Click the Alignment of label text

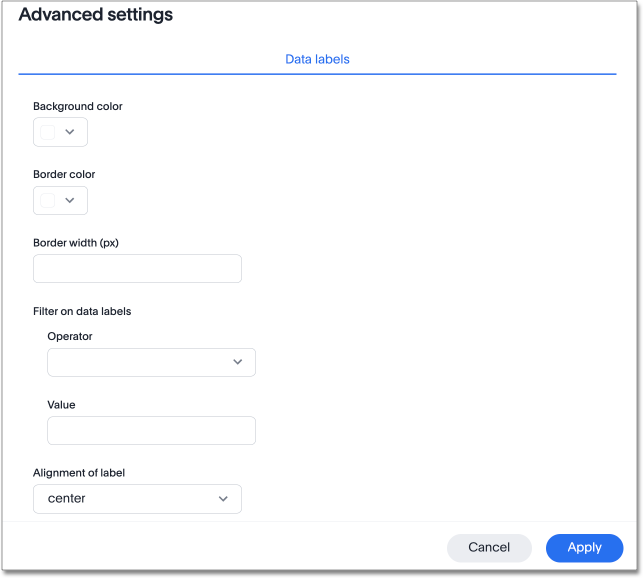(79, 472)
